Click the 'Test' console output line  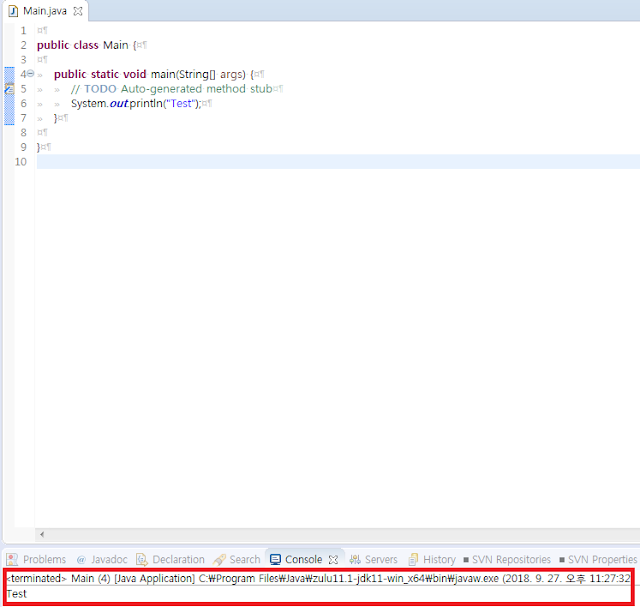point(16,594)
